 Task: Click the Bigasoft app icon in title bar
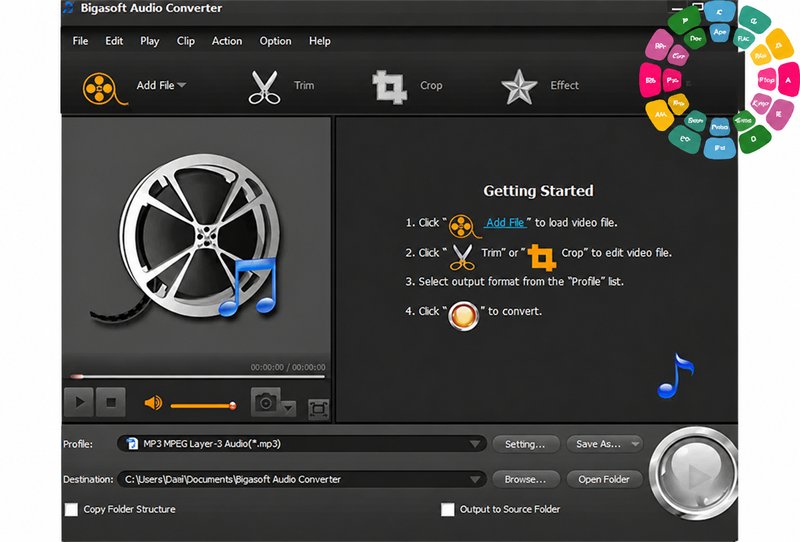pos(68,8)
